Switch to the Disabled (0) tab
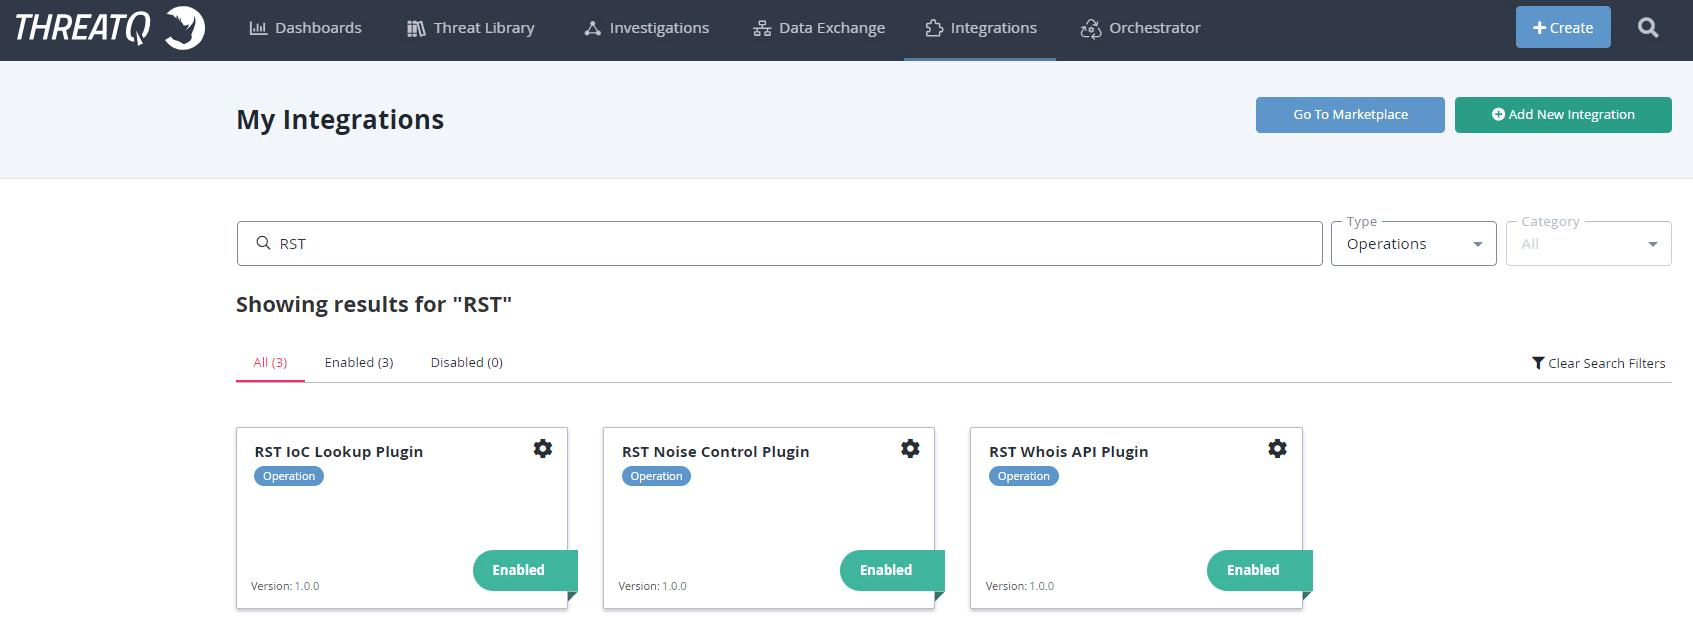The width and height of the screenshot is (1693, 642). click(467, 363)
